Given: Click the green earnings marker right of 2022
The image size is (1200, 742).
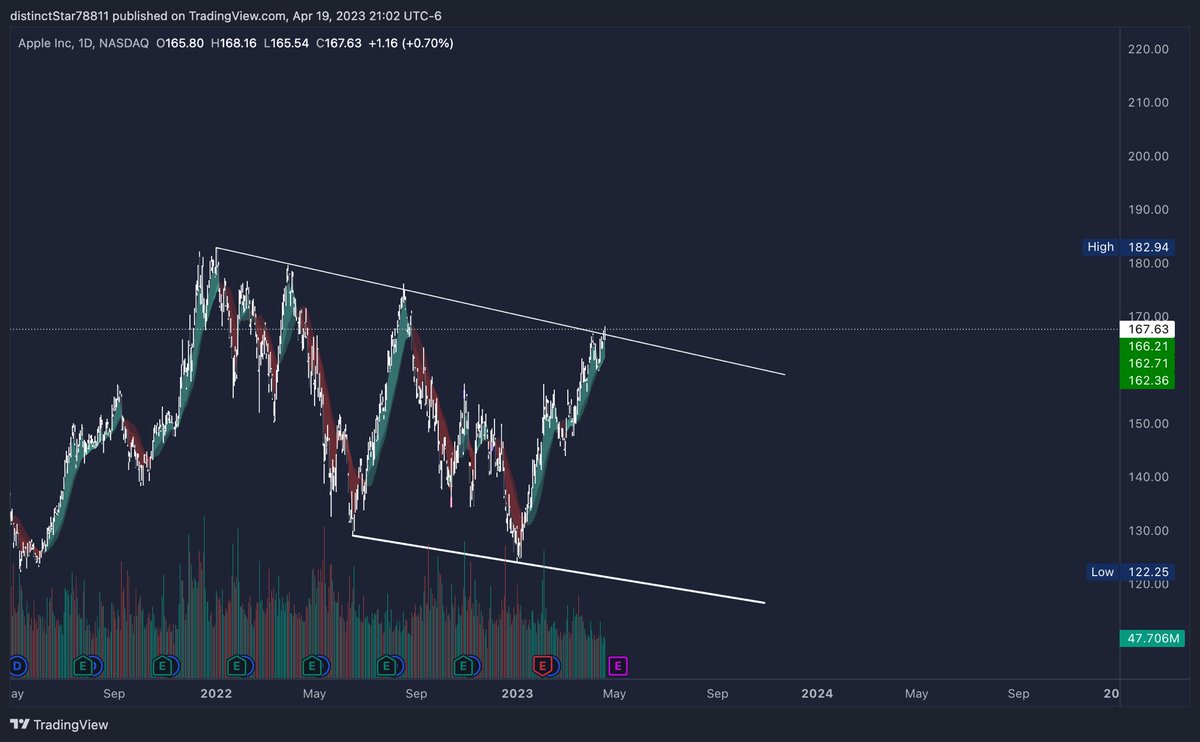Looking at the screenshot, I should point(236,664).
